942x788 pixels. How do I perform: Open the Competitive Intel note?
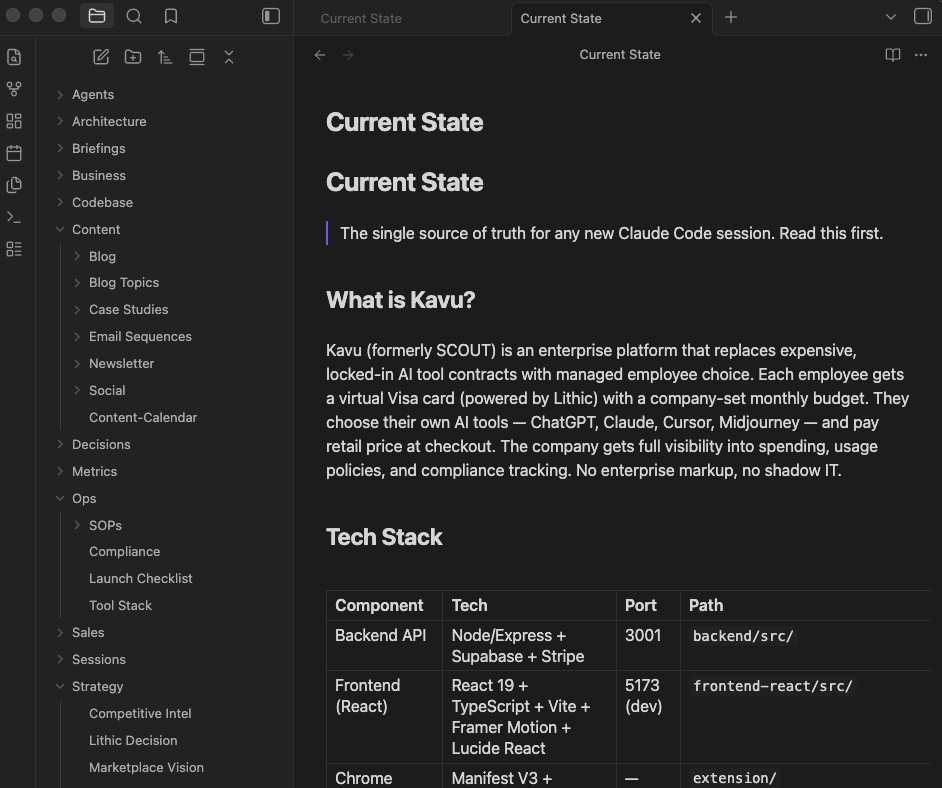(x=140, y=713)
